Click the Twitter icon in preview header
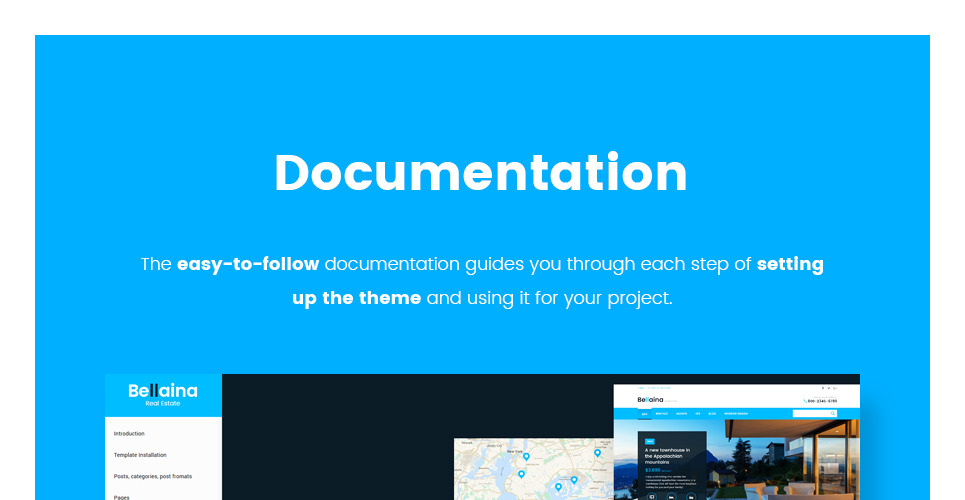Viewport: 965px width, 500px height. tap(830, 388)
